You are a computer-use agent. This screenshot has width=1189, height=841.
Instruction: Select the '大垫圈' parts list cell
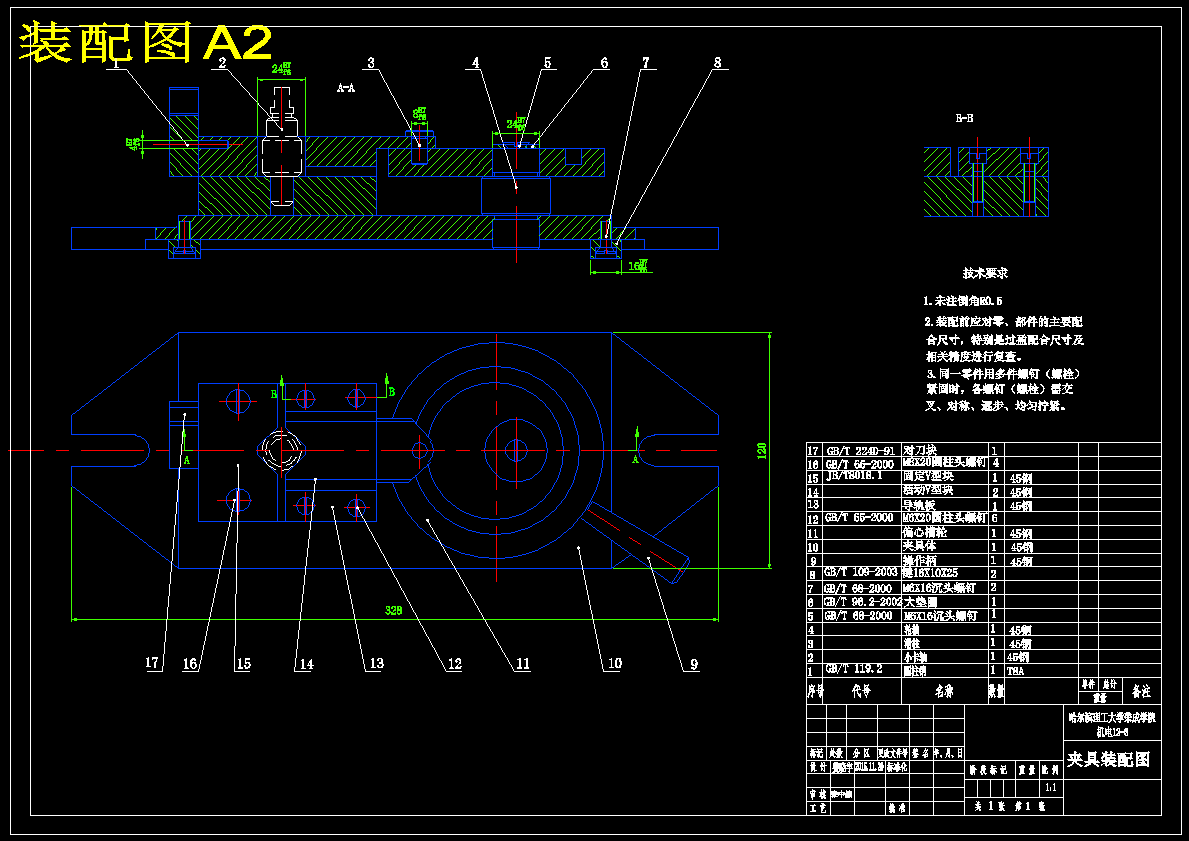[x=919, y=601]
